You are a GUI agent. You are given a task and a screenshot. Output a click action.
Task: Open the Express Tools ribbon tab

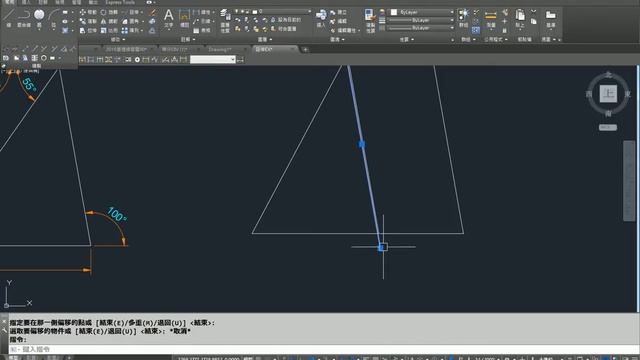click(120, 2)
